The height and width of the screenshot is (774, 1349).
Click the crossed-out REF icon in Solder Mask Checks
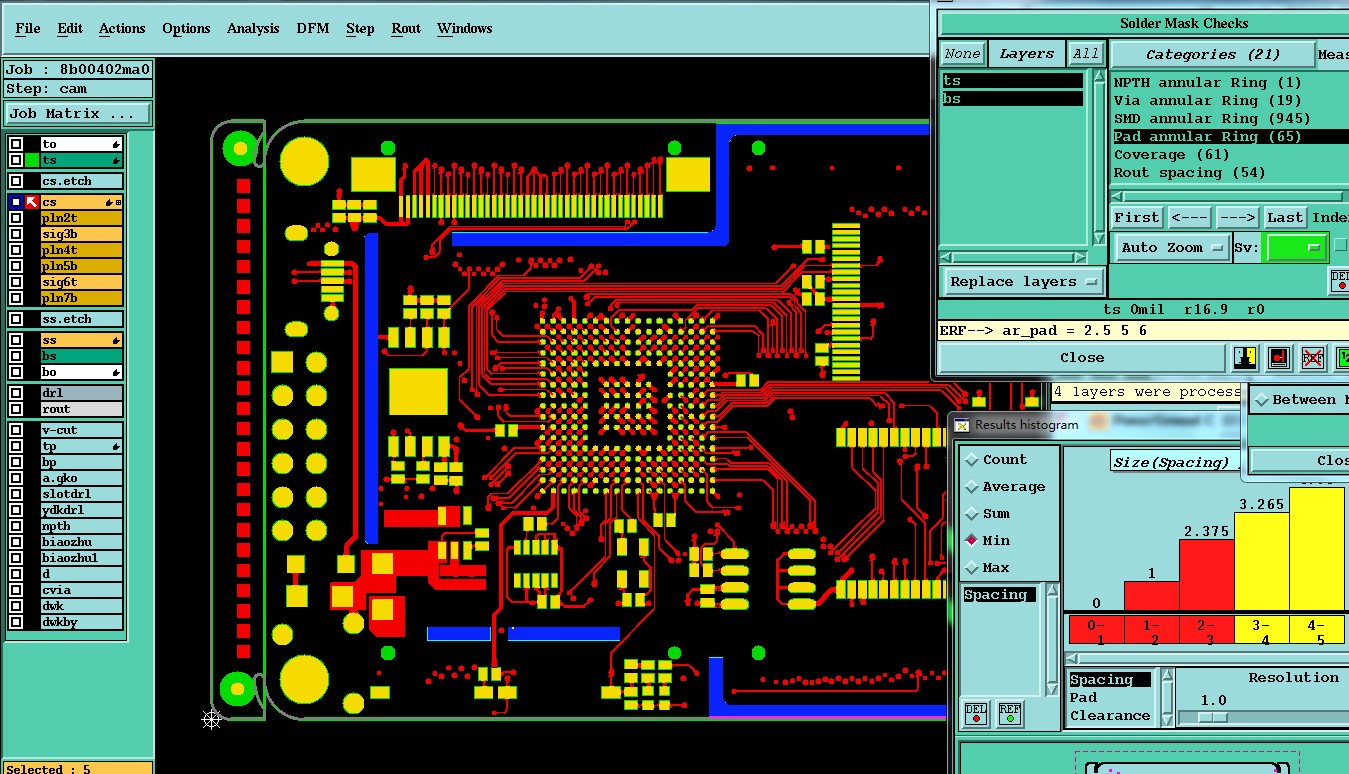click(x=1312, y=358)
